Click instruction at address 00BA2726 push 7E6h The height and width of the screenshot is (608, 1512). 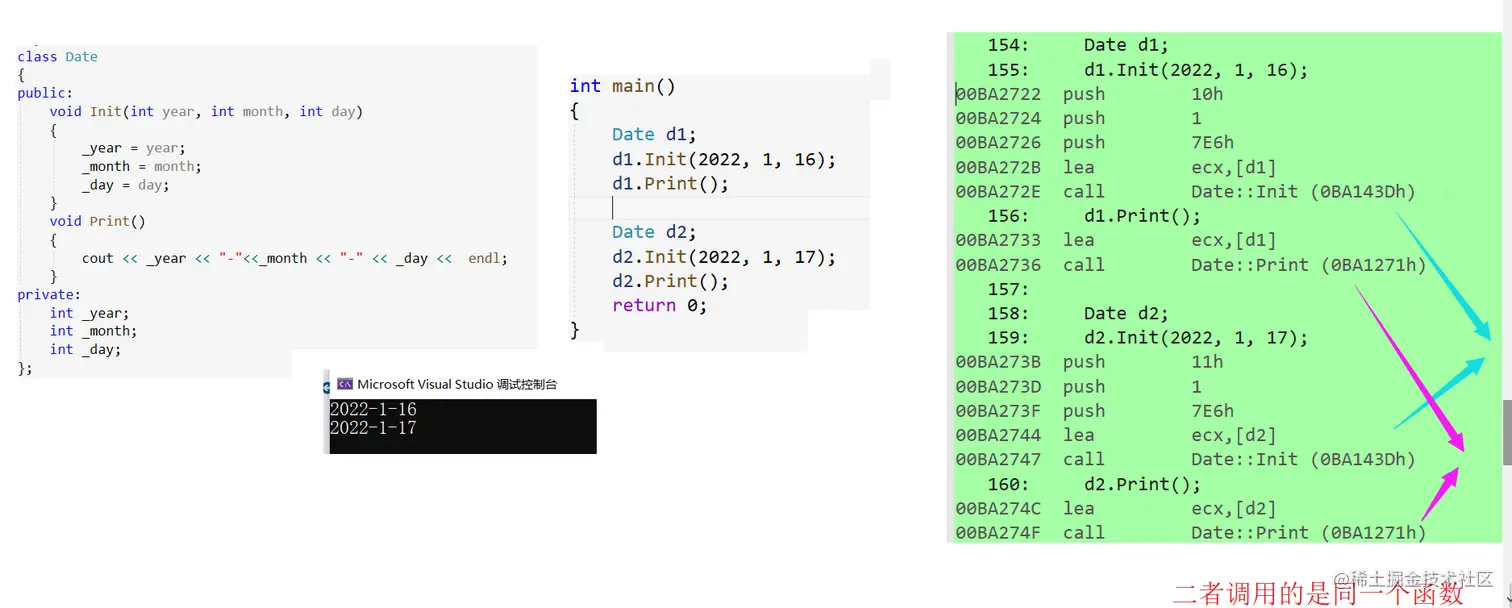coord(1095,143)
